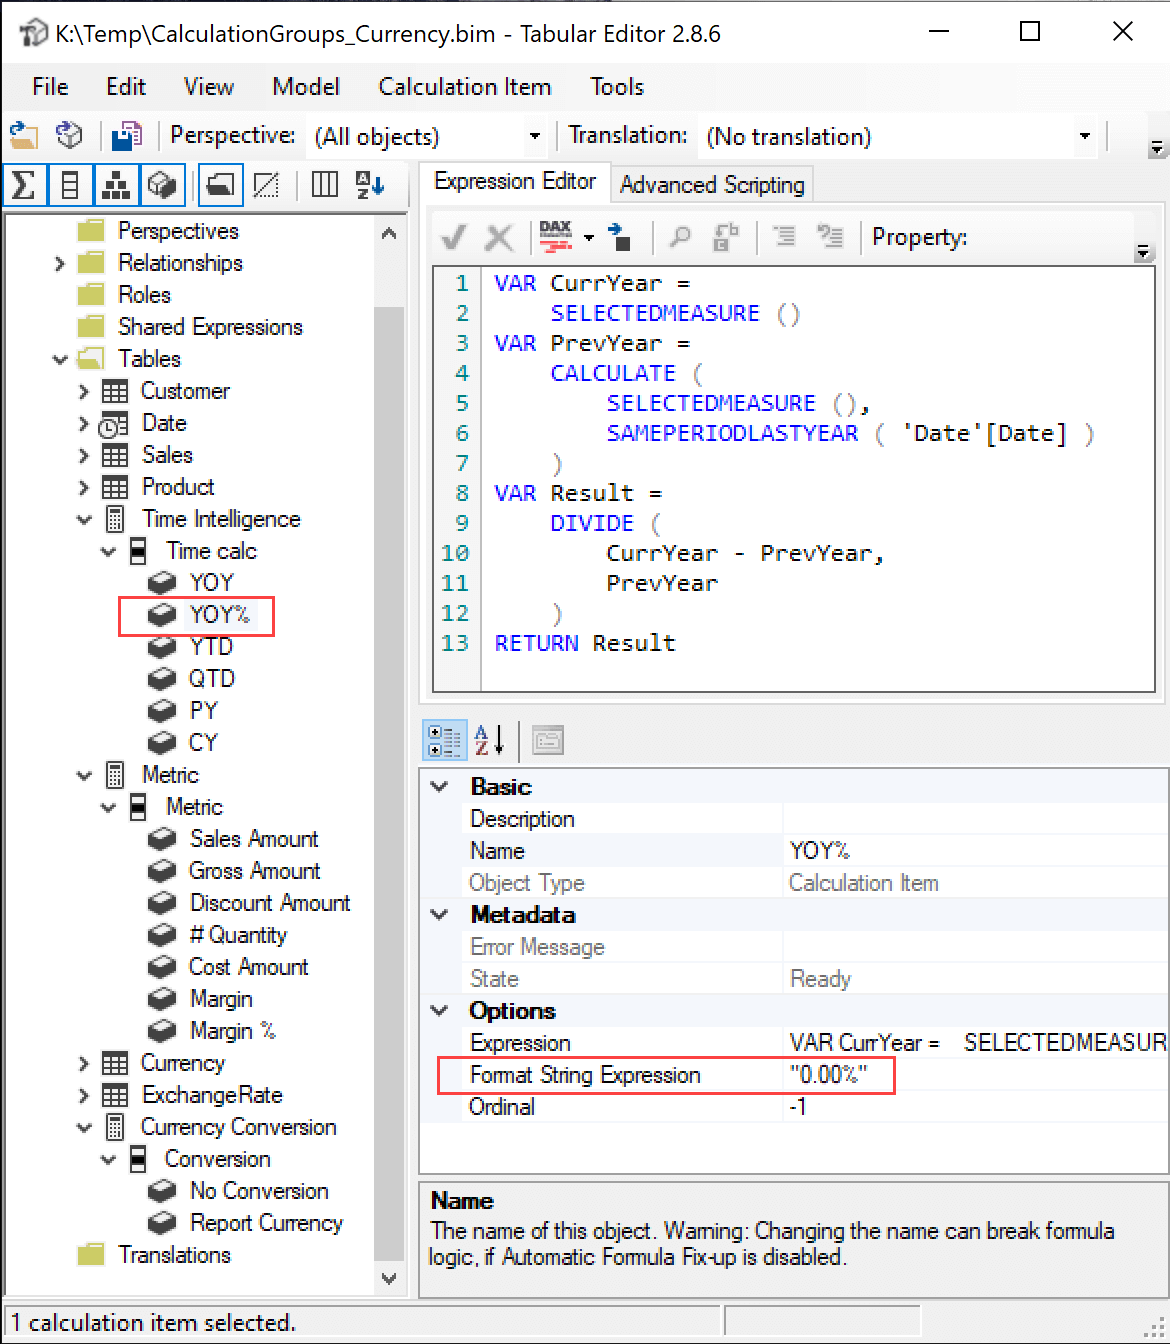This screenshot has width=1170, height=1344.
Task: Select the Perspectives folder
Action: tap(178, 231)
